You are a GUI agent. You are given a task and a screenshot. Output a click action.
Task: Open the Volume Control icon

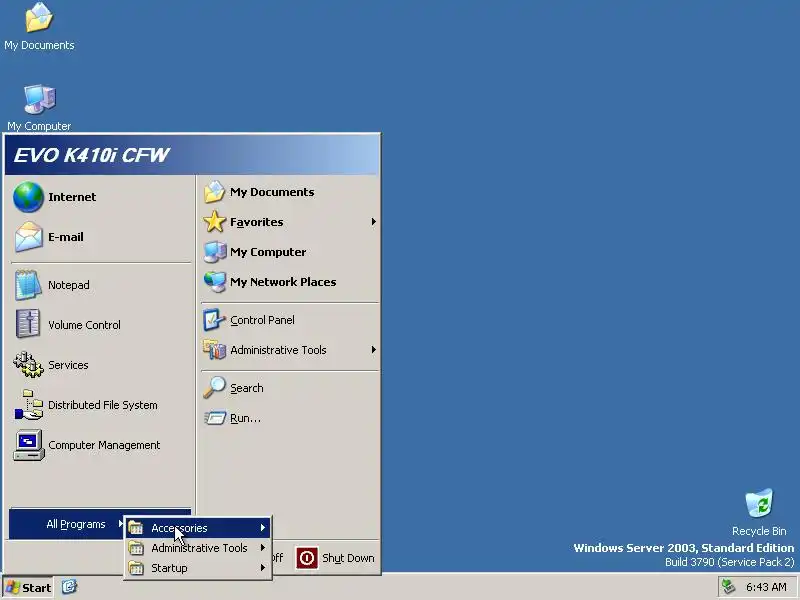click(x=28, y=324)
